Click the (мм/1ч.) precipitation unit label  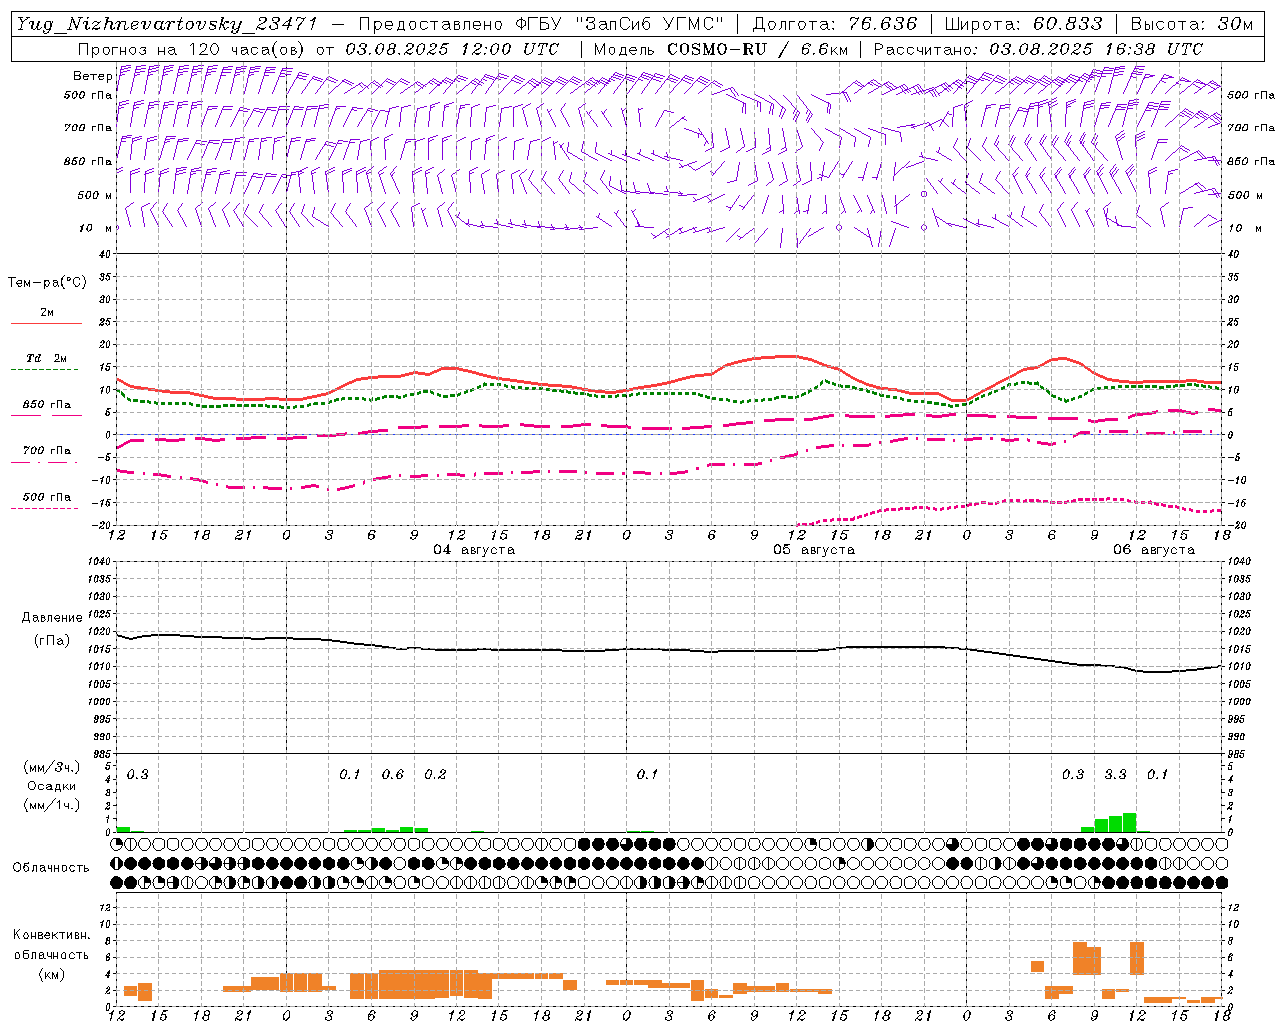point(51,804)
